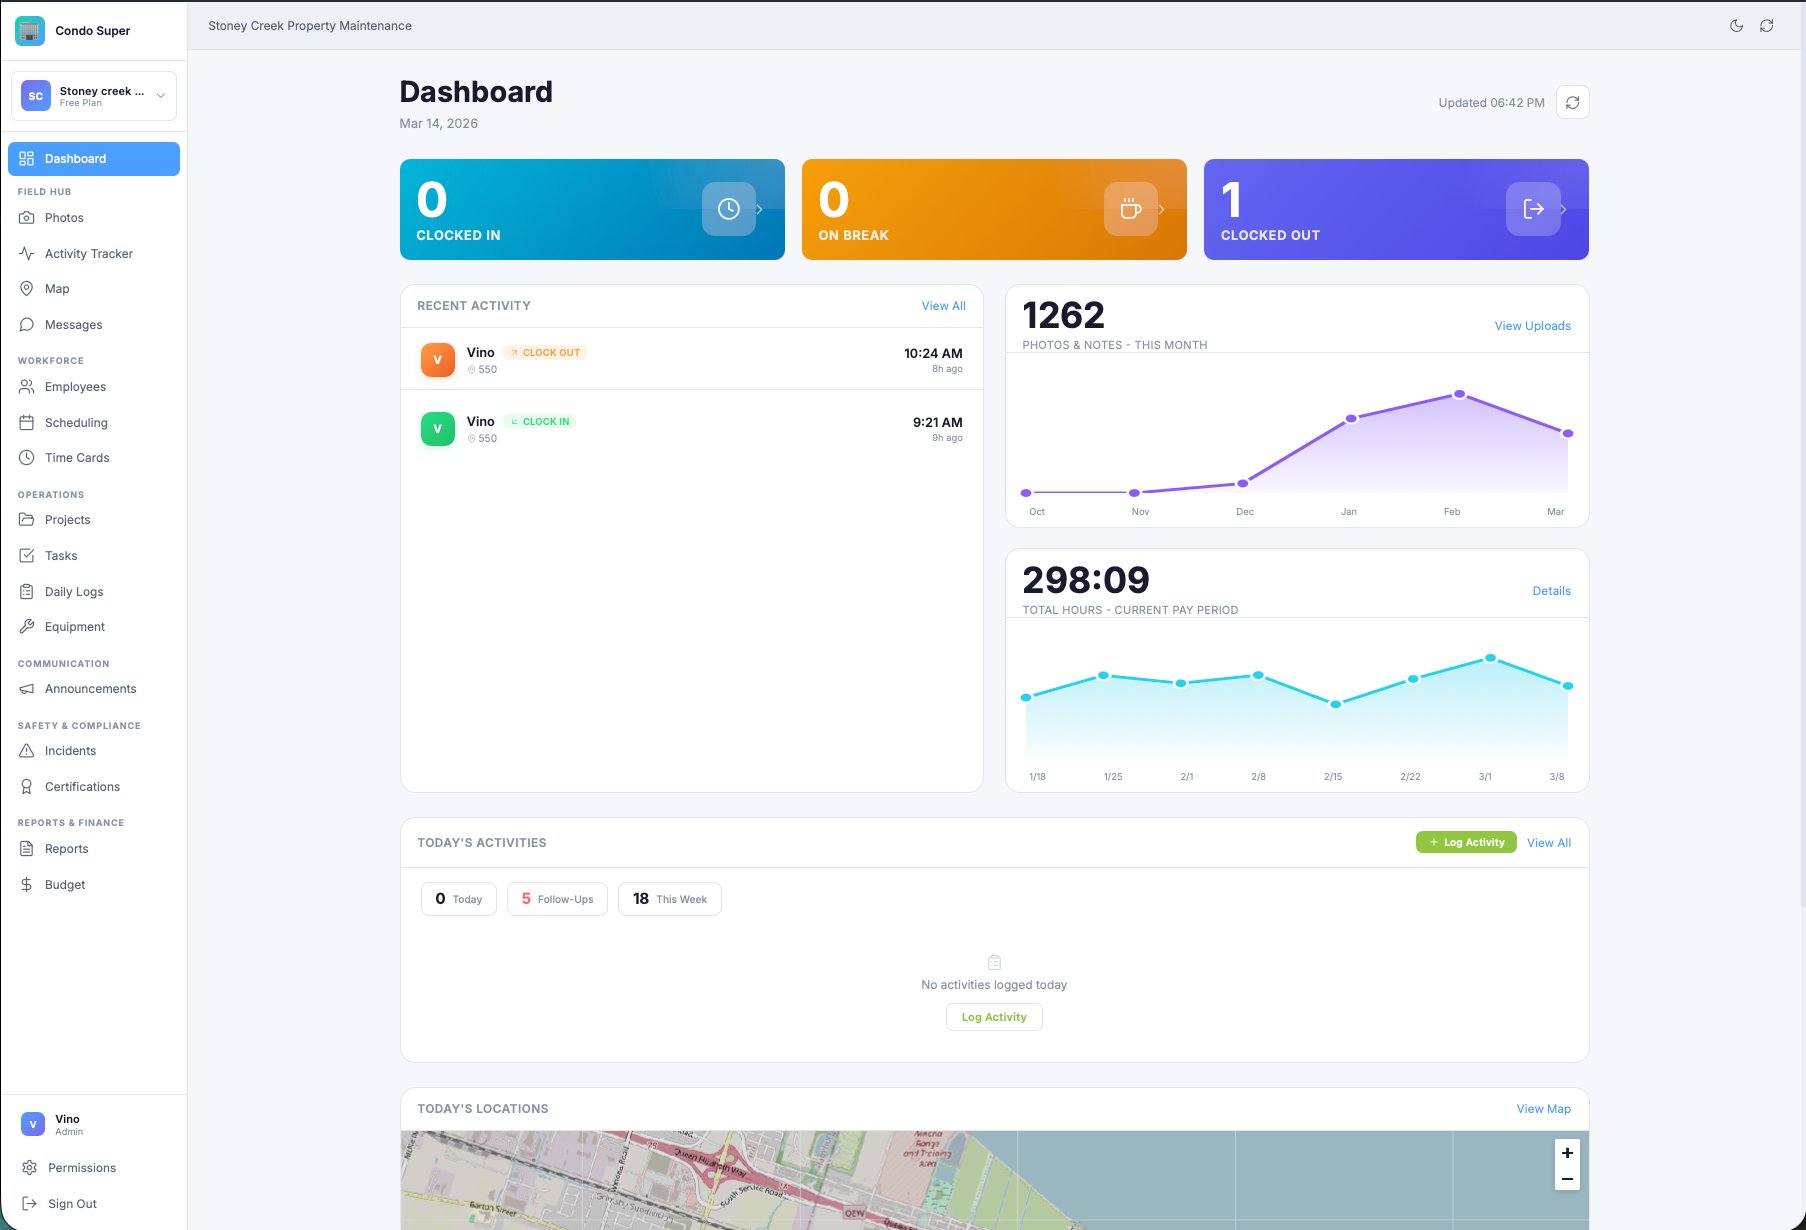Screen dimensions: 1806x1230
Task: Open Incidents warning triangle icon
Action: pyautogui.click(x=27, y=751)
